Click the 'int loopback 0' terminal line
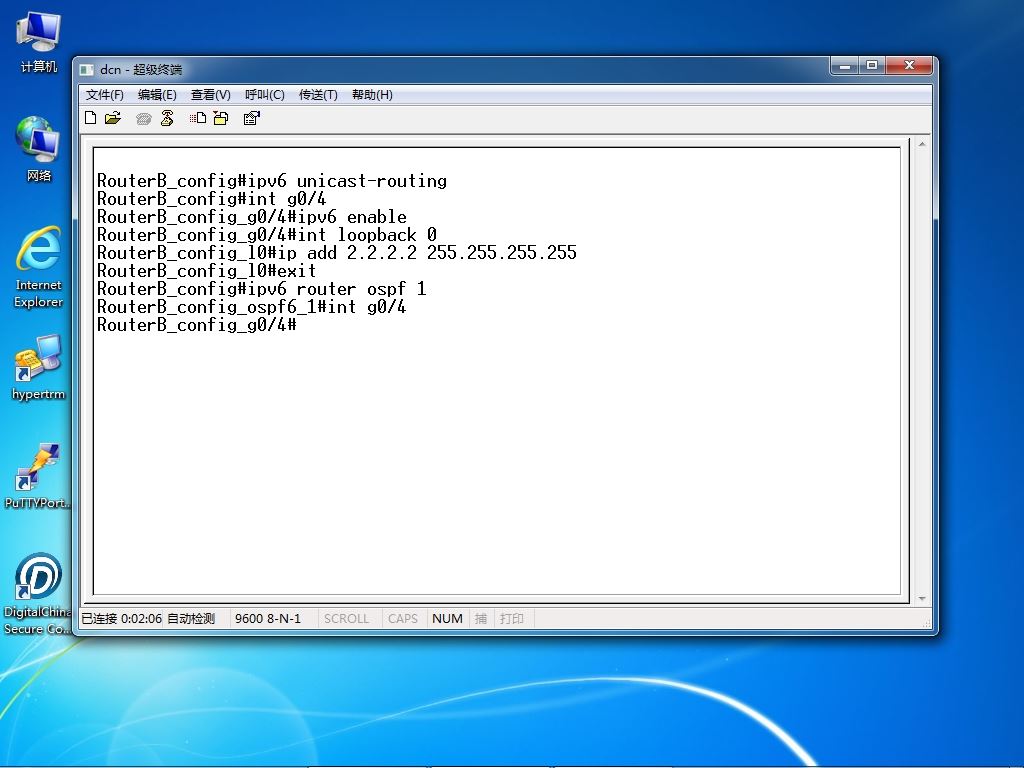 pos(266,234)
